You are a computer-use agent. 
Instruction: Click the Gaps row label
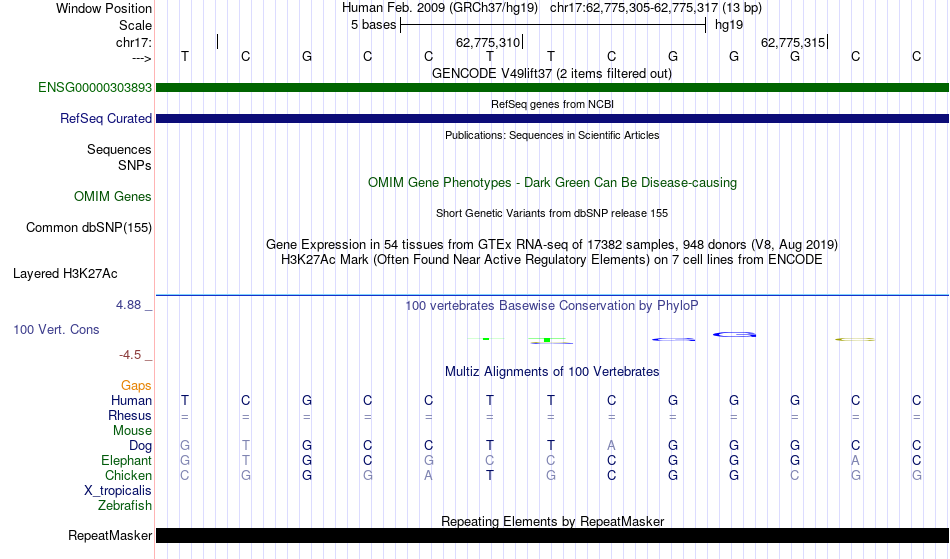tap(136, 385)
